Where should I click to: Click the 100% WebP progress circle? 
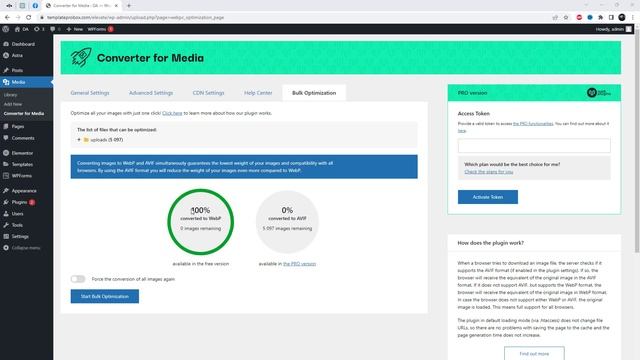coord(200,222)
